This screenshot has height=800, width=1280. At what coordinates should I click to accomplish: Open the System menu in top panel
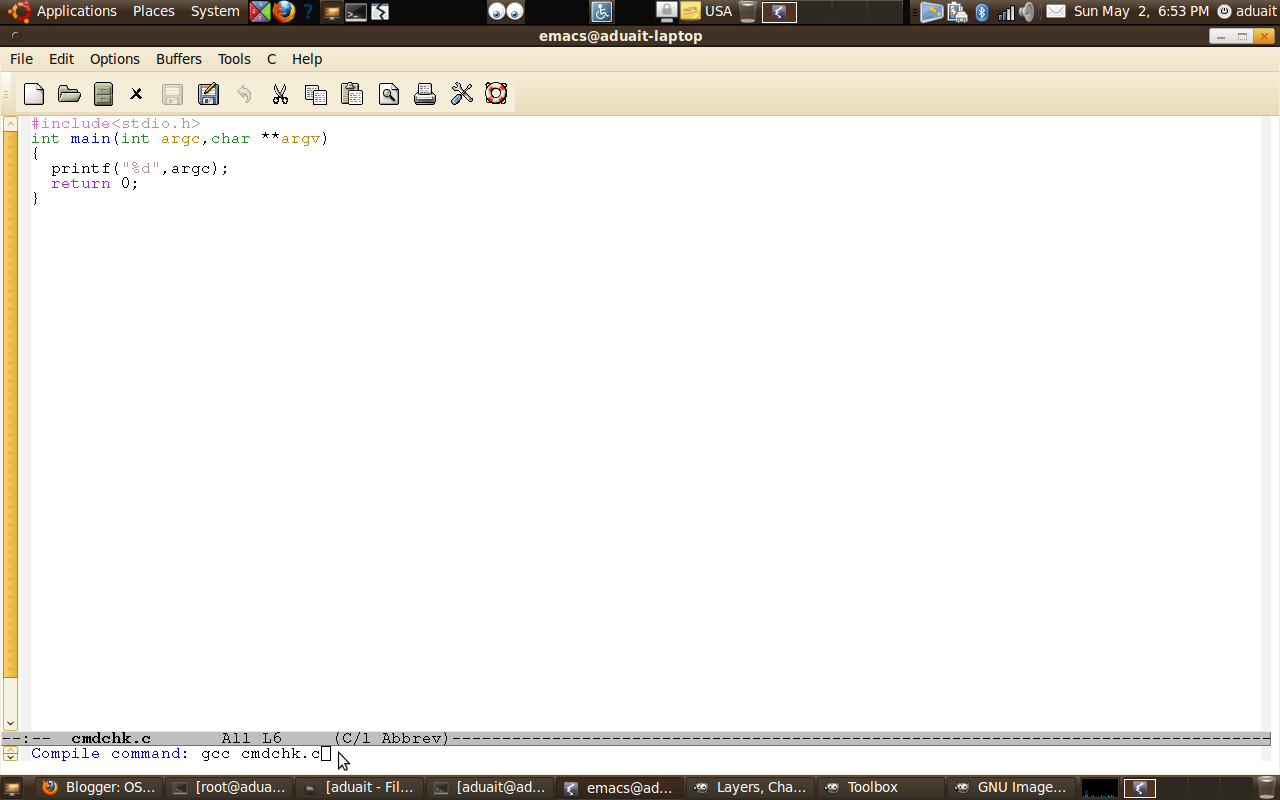[x=215, y=11]
